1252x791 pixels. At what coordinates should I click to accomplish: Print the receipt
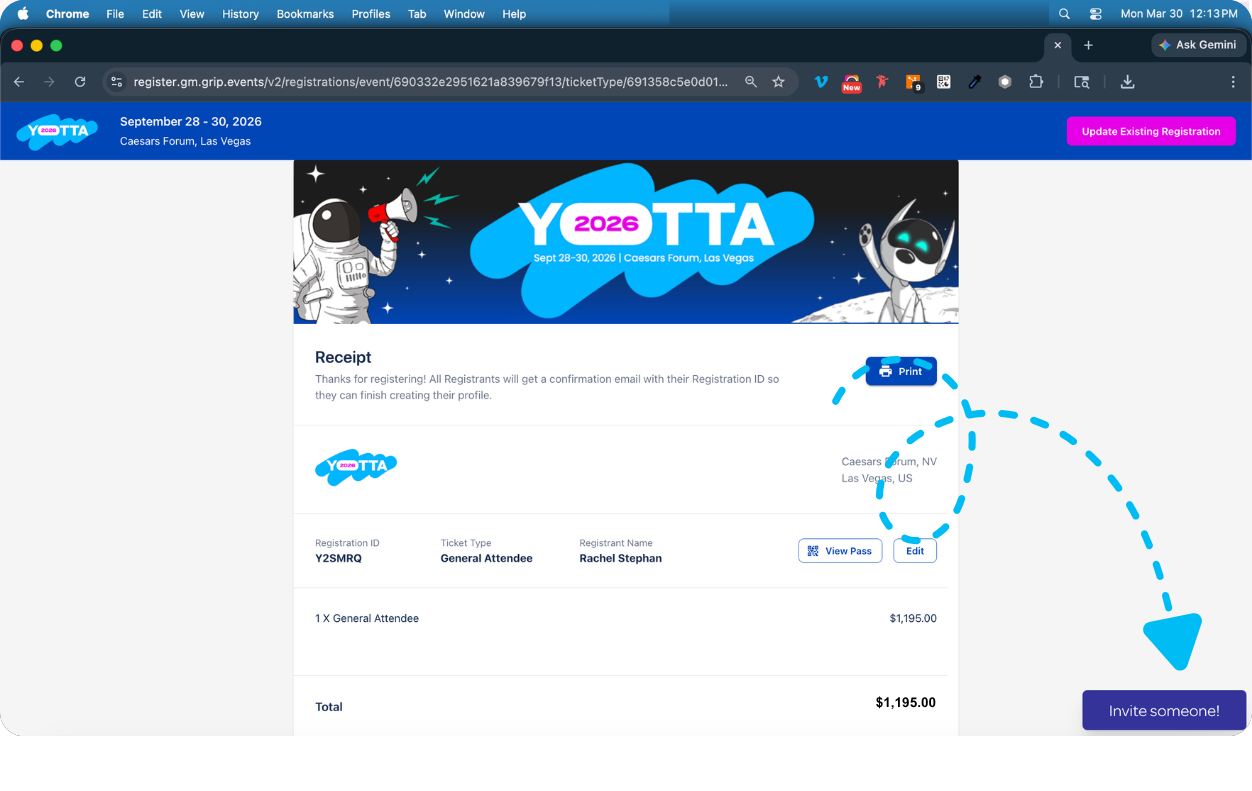[x=901, y=371]
